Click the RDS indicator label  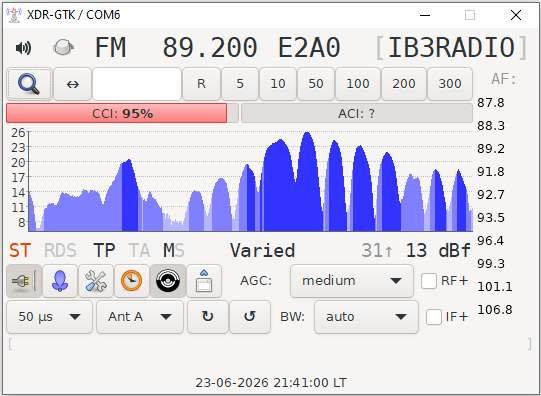[x=60, y=251]
